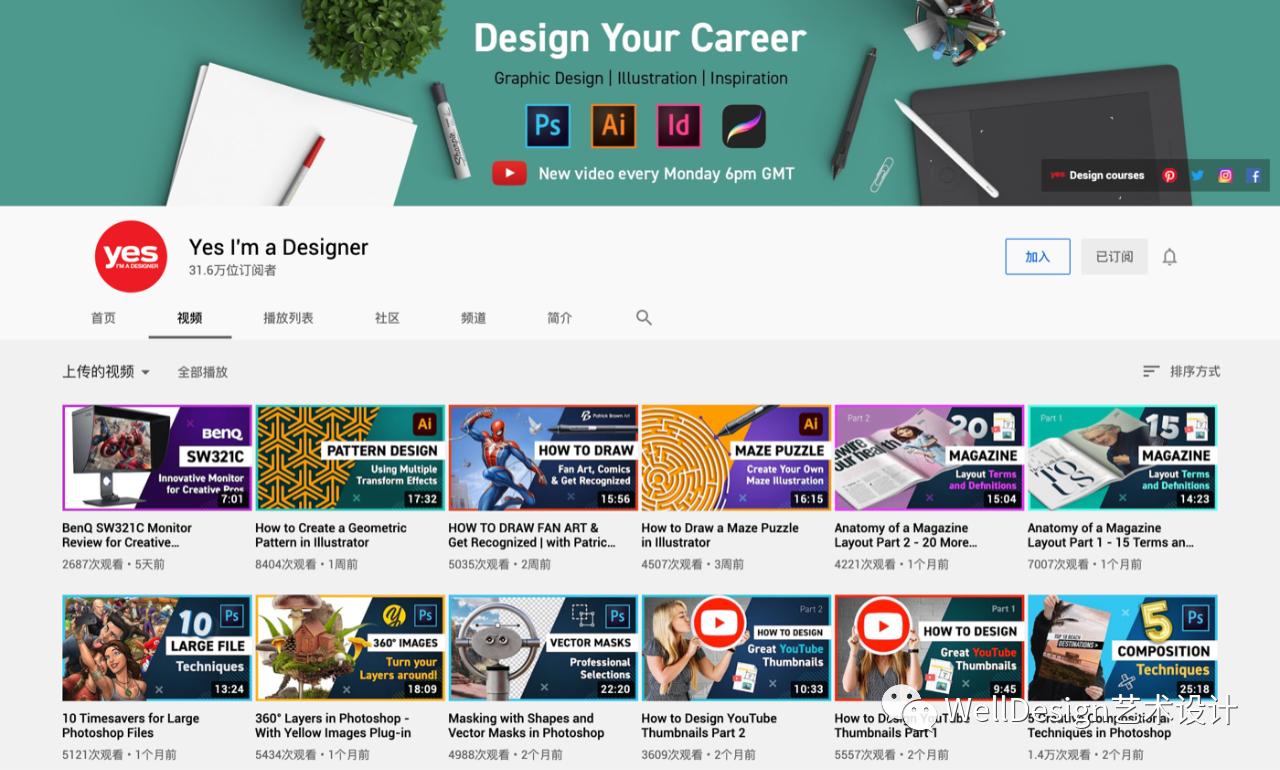This screenshot has width=1280, height=770.
Task: Open the YouTube Thumbnails Part 1 thumbnail
Action: [x=929, y=648]
